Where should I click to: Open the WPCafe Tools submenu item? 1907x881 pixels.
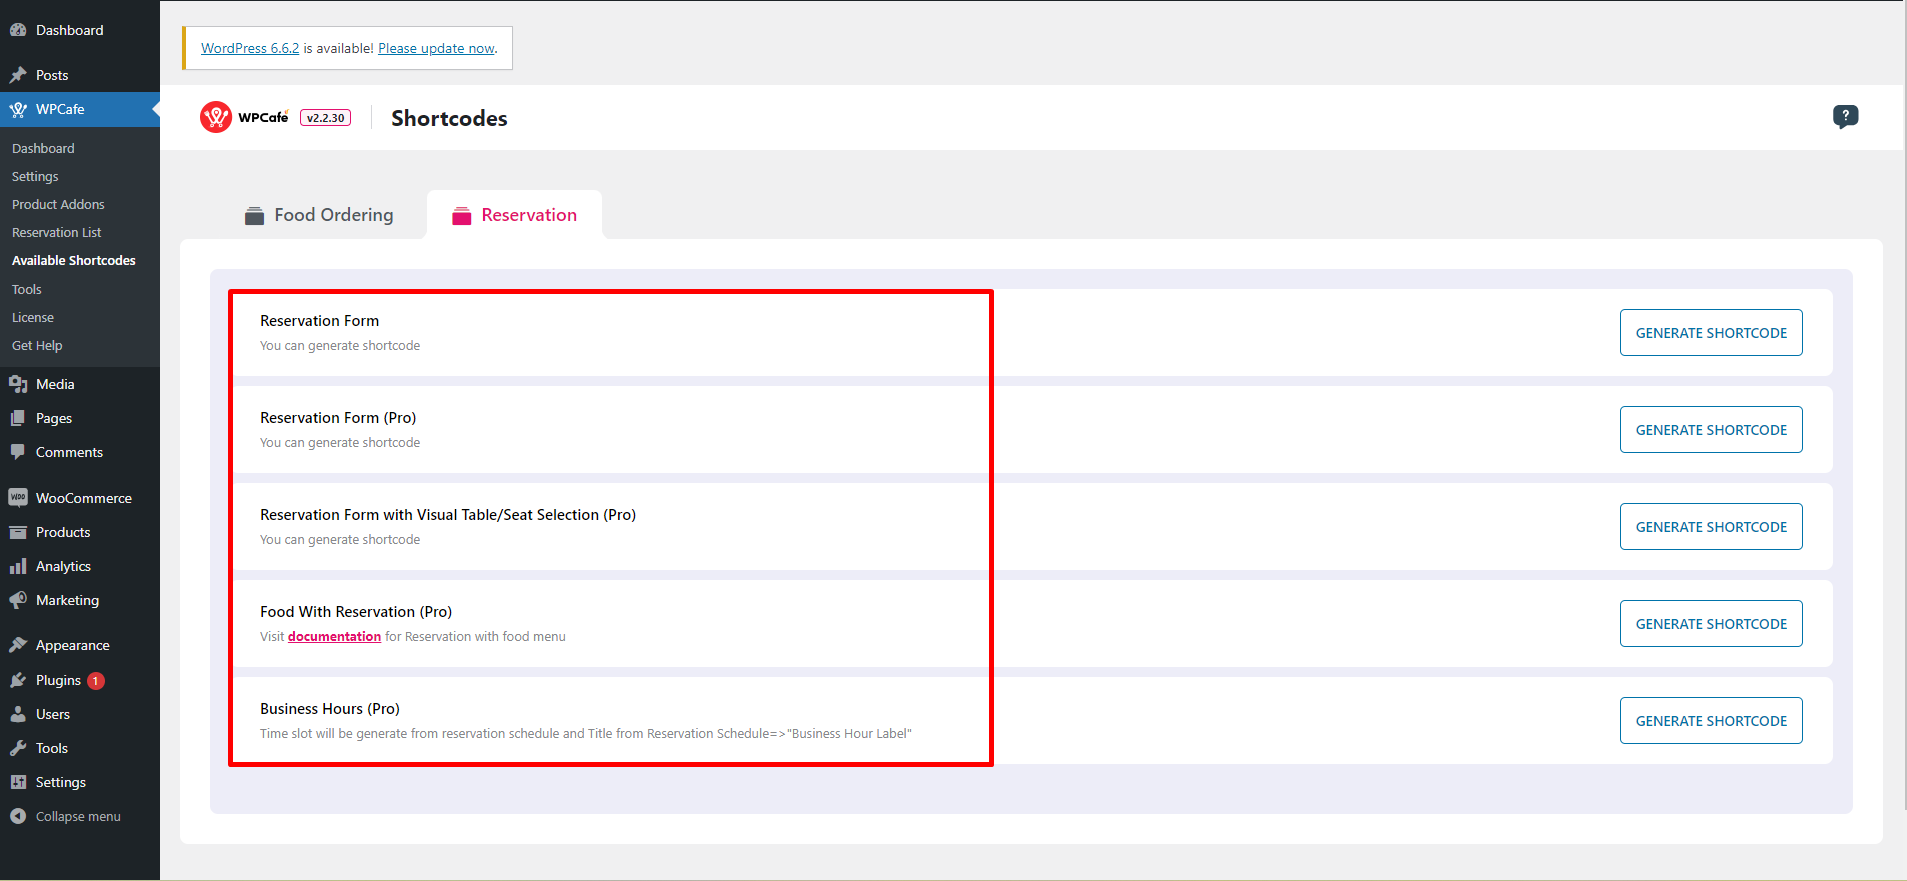(x=27, y=289)
